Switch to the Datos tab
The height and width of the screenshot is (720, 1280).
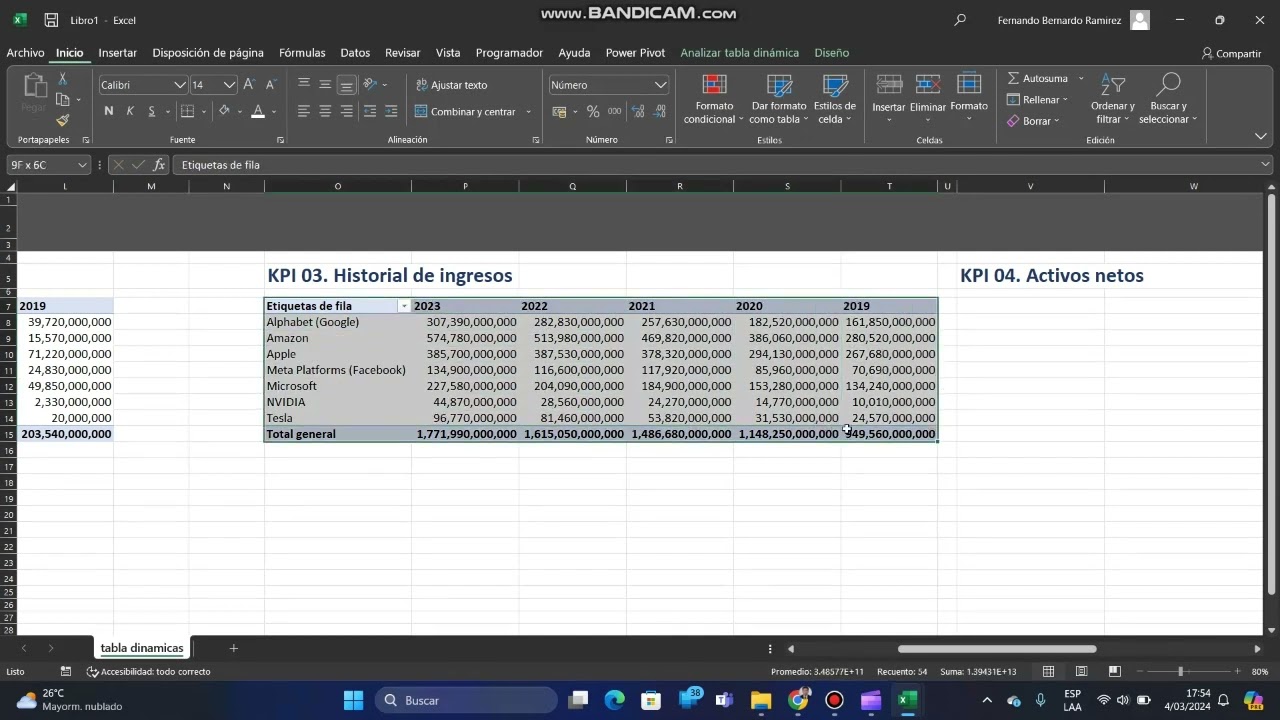point(355,53)
